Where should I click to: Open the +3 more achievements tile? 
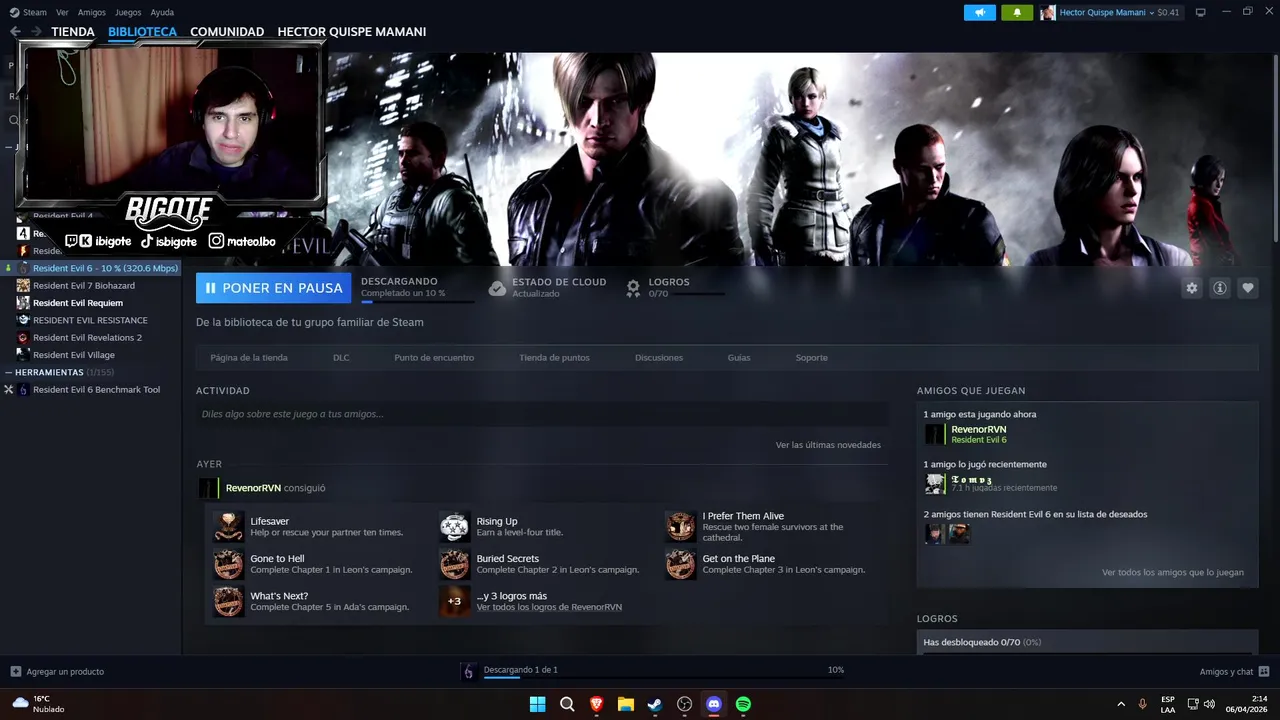454,601
